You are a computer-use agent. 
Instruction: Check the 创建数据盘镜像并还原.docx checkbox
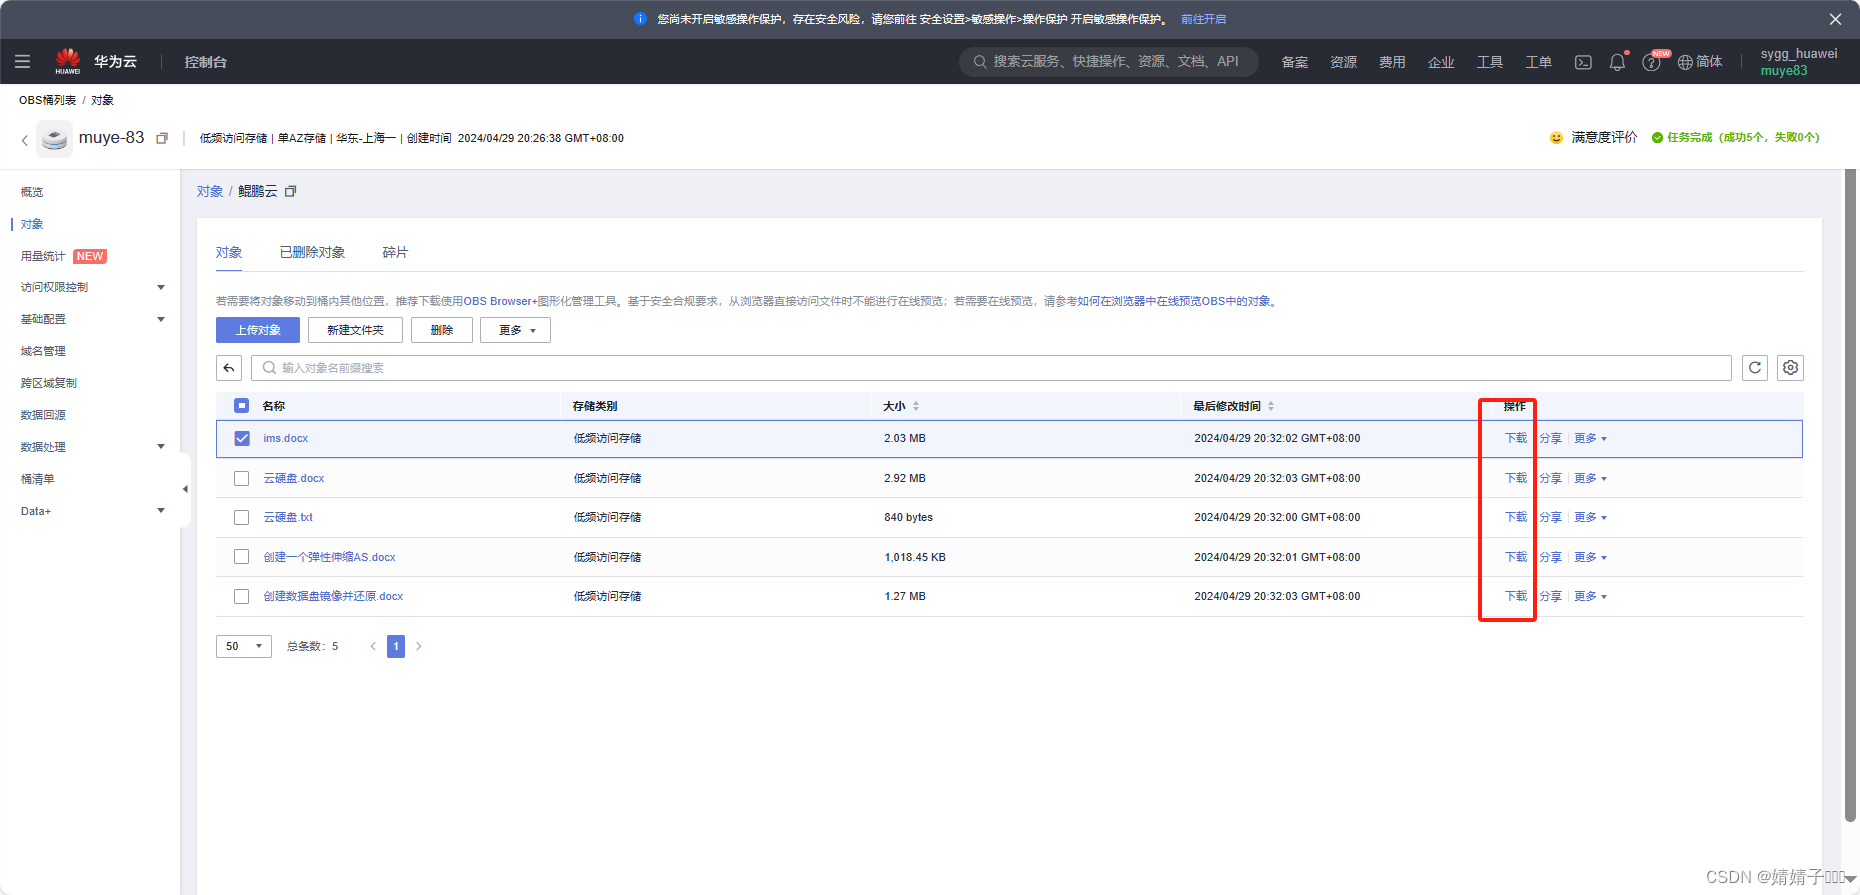tap(241, 596)
